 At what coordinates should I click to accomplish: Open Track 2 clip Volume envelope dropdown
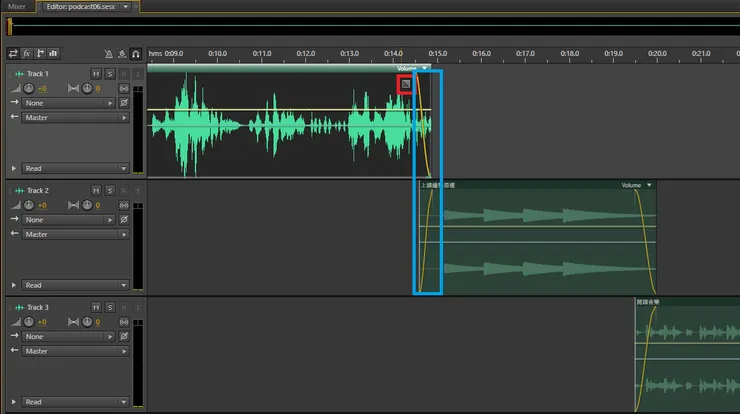tap(649, 185)
